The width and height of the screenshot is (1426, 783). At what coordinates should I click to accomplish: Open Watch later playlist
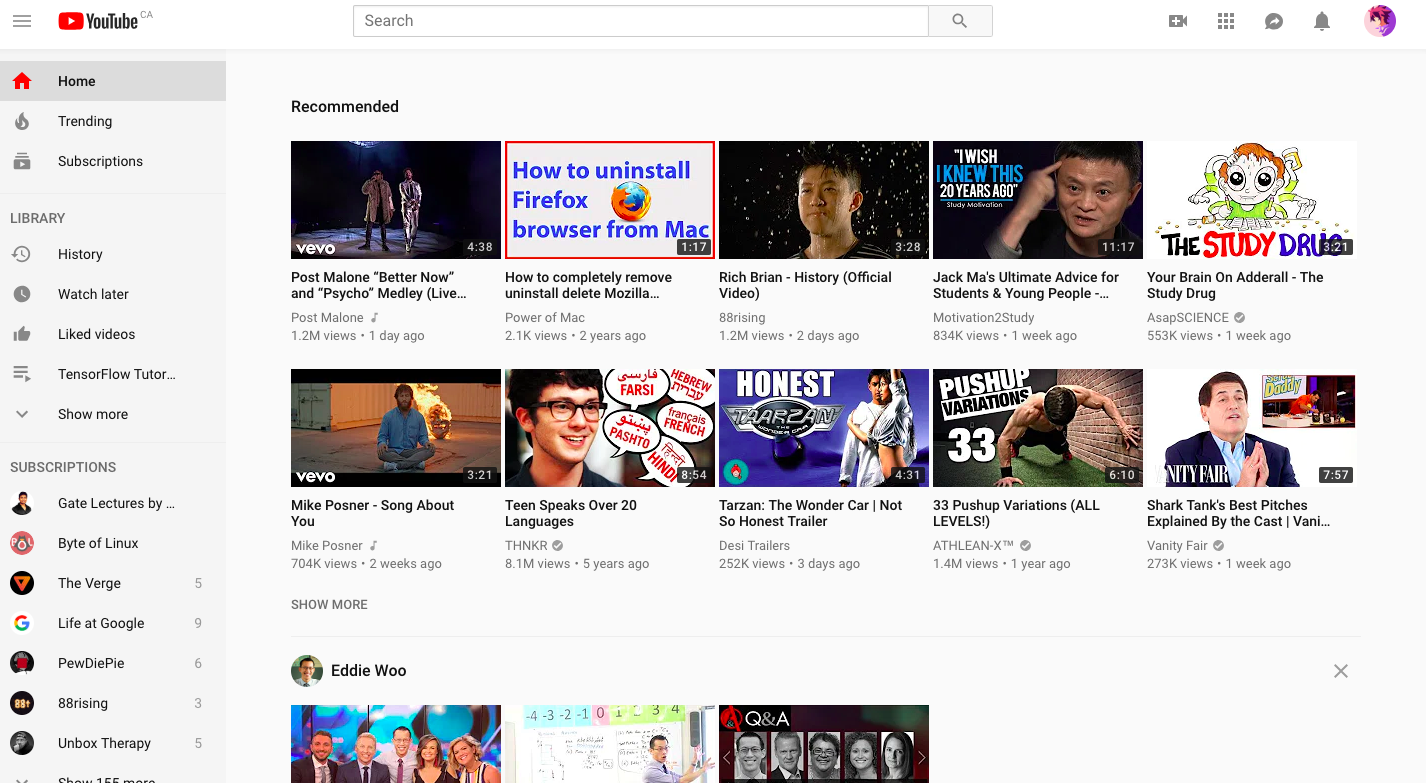click(93, 294)
